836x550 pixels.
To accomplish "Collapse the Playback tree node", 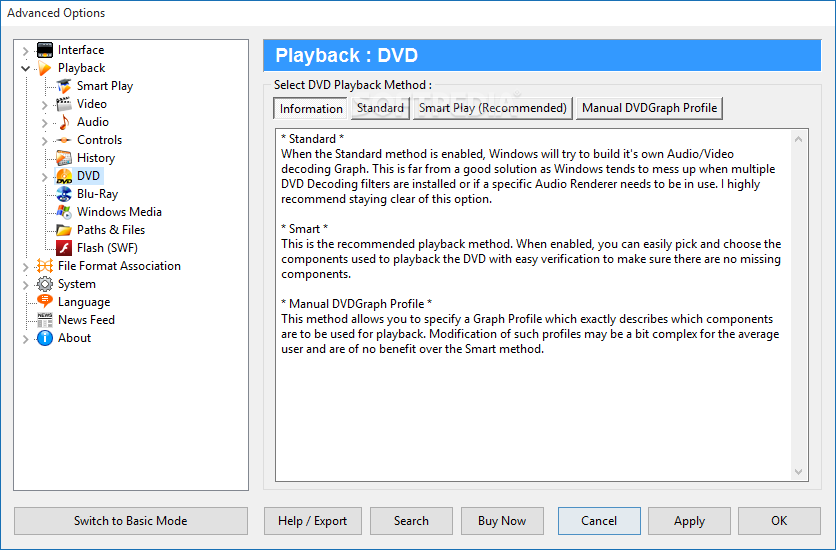I will pos(25,68).
